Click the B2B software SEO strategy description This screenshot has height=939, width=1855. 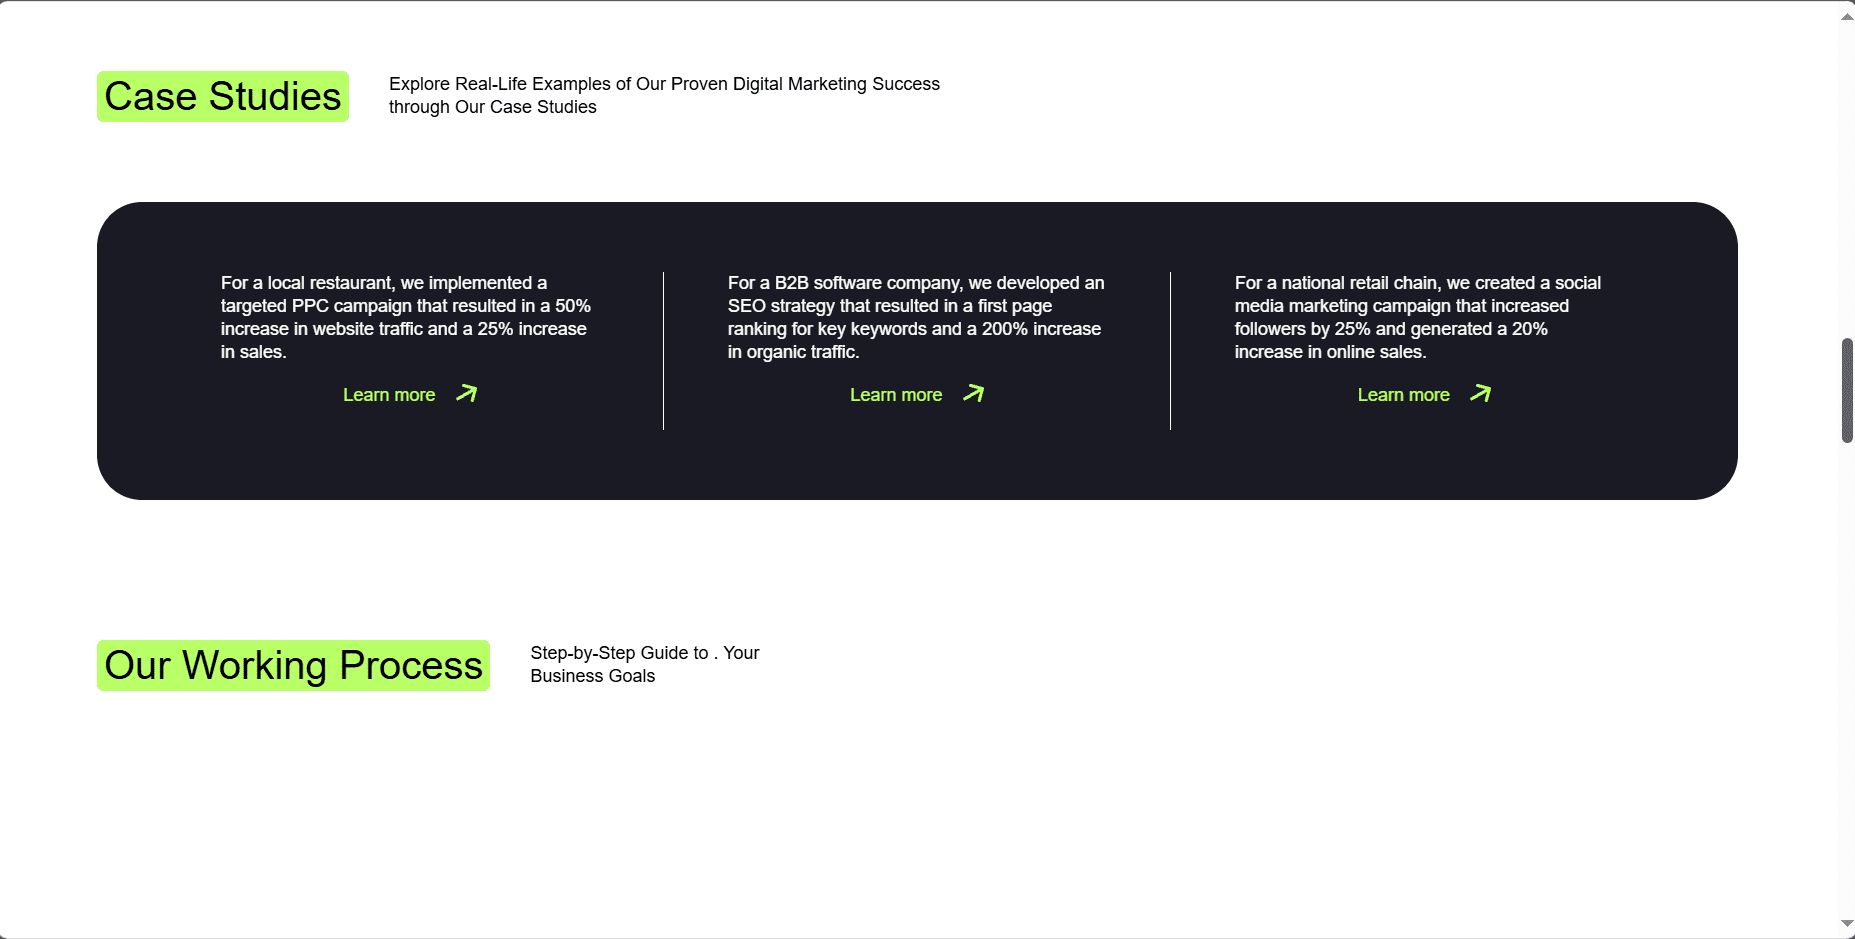click(915, 317)
